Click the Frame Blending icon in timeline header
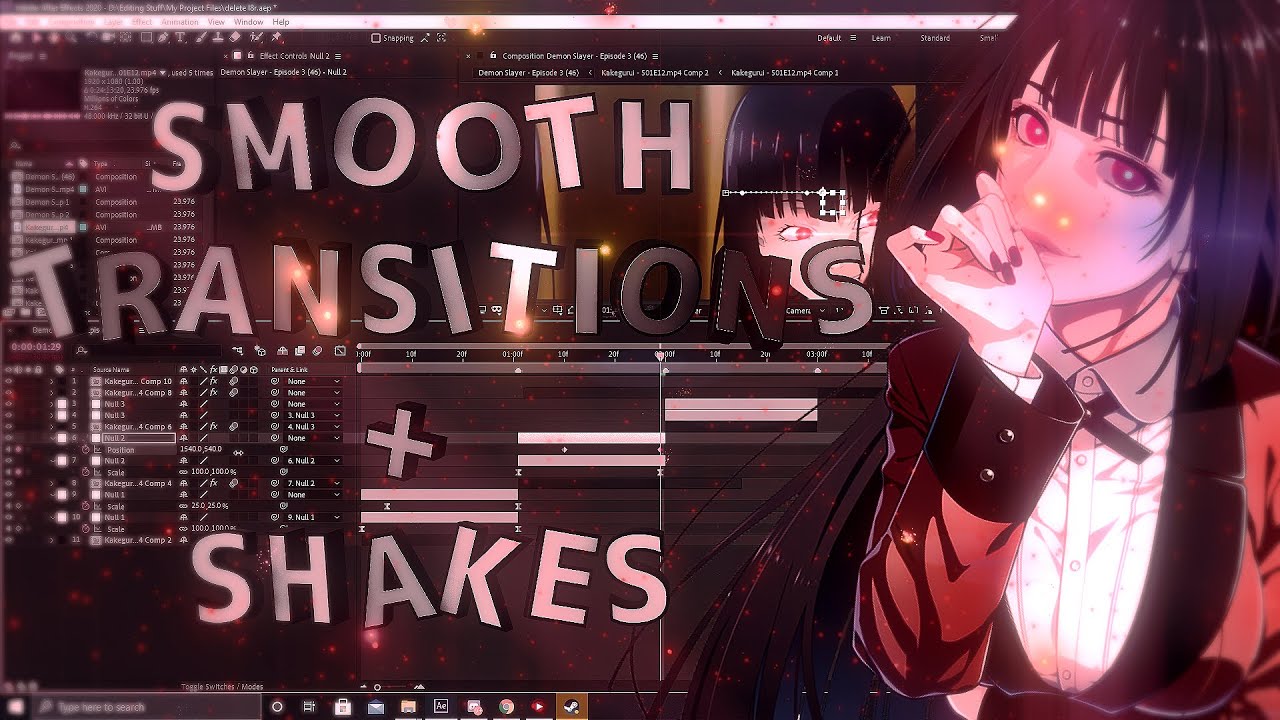 coord(300,351)
